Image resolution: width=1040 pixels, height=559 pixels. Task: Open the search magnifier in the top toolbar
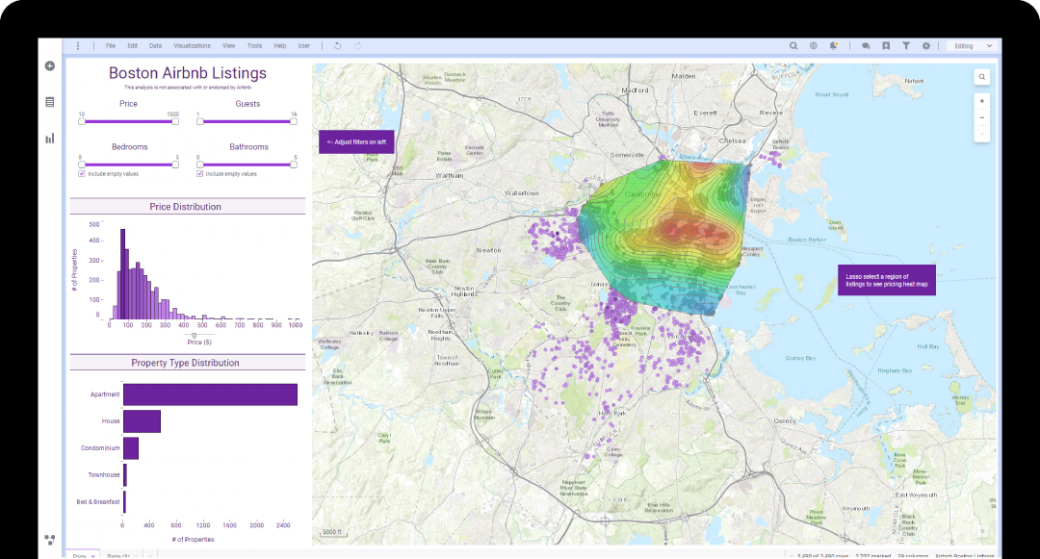coord(793,46)
